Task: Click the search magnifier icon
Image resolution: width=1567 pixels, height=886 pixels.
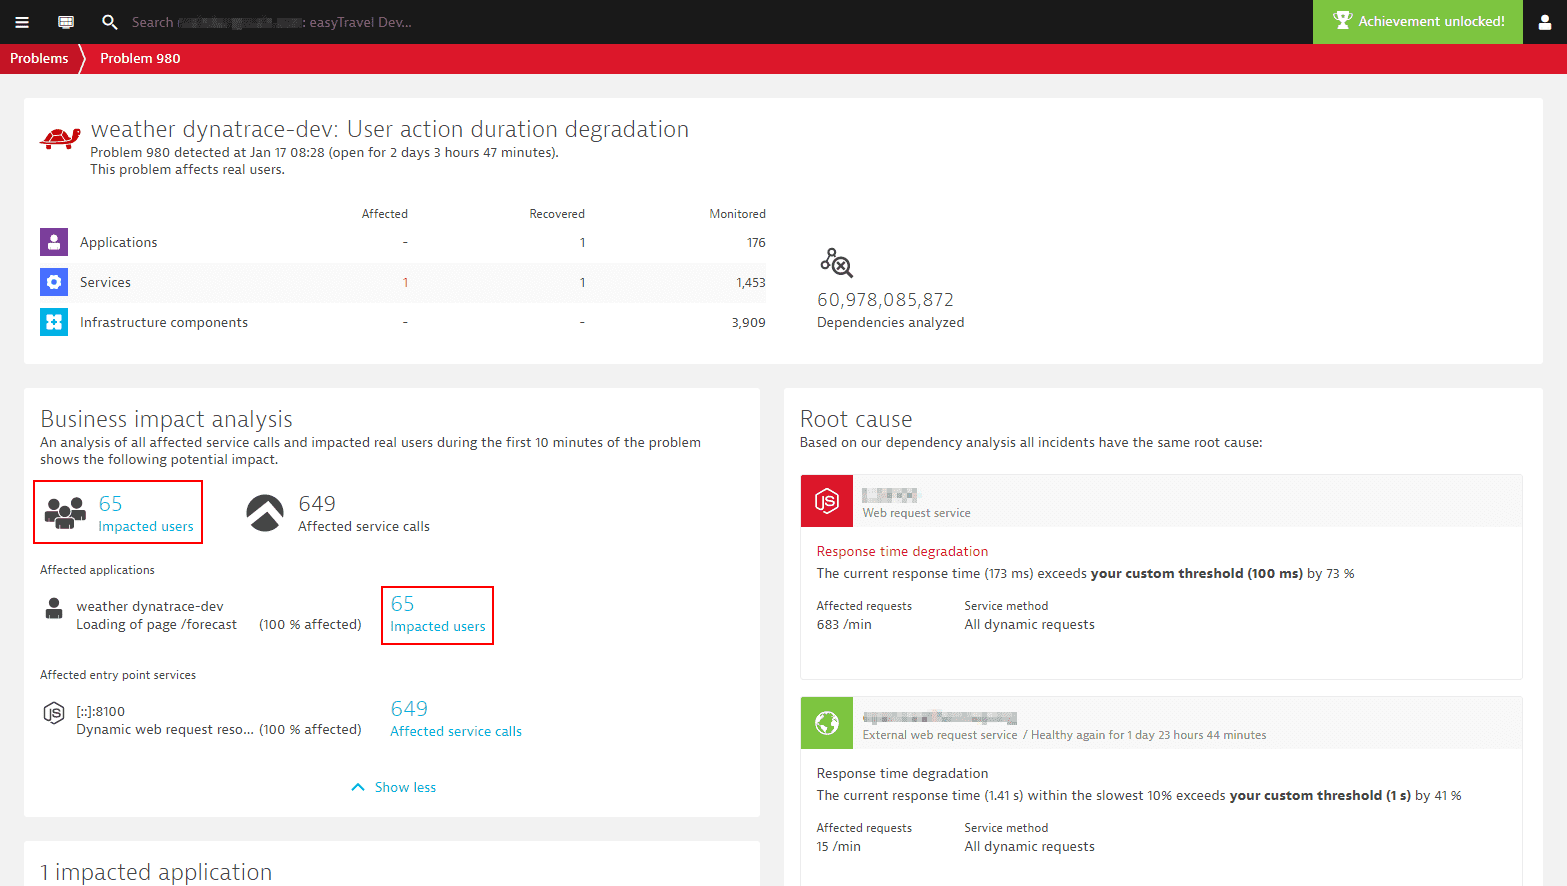Action: coord(110,22)
